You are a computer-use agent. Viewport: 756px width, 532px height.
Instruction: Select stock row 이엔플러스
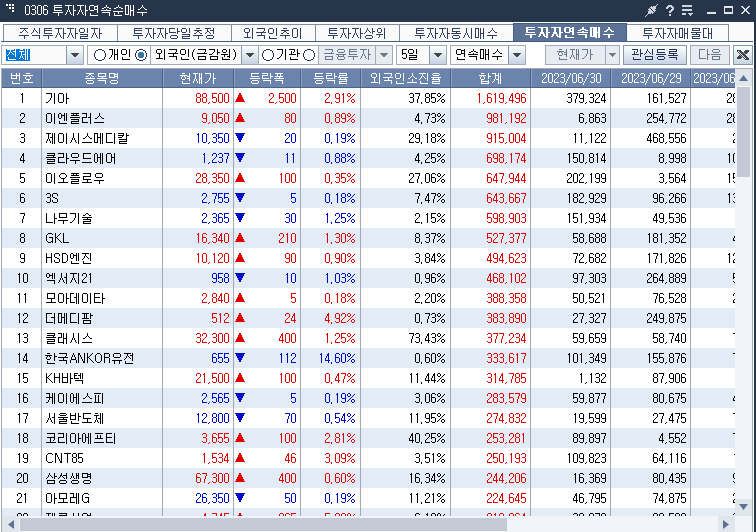(368, 118)
